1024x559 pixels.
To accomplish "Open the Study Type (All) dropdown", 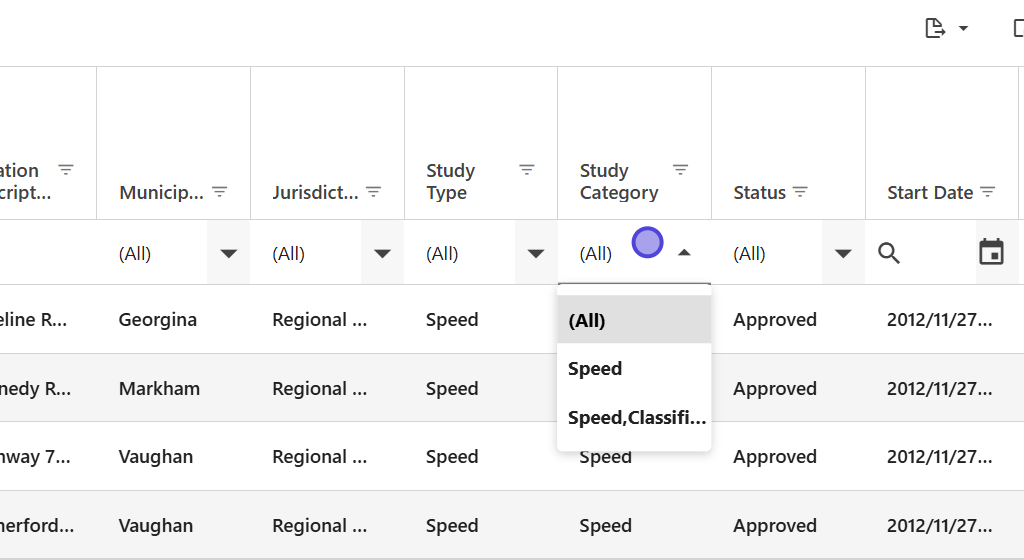I will (536, 254).
